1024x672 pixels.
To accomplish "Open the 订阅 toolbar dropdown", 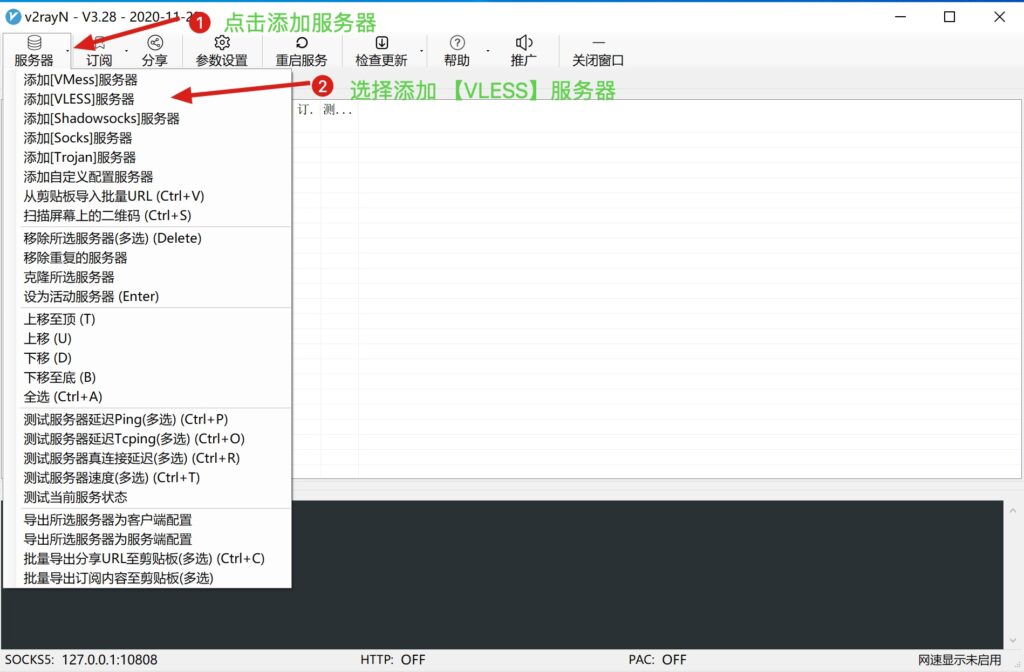I will [99, 51].
